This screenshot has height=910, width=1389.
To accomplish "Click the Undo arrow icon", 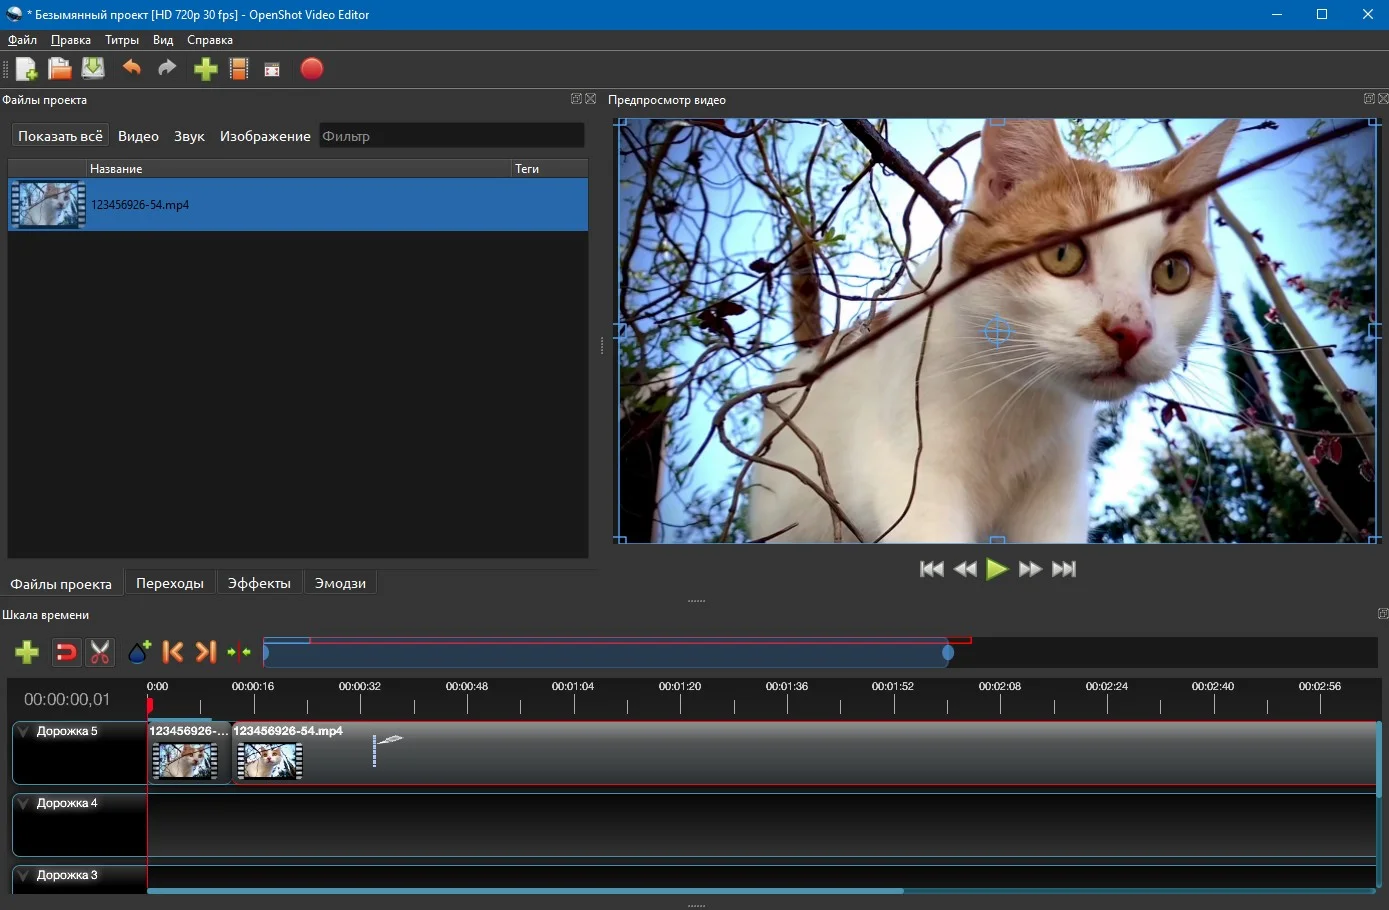I will [x=132, y=68].
